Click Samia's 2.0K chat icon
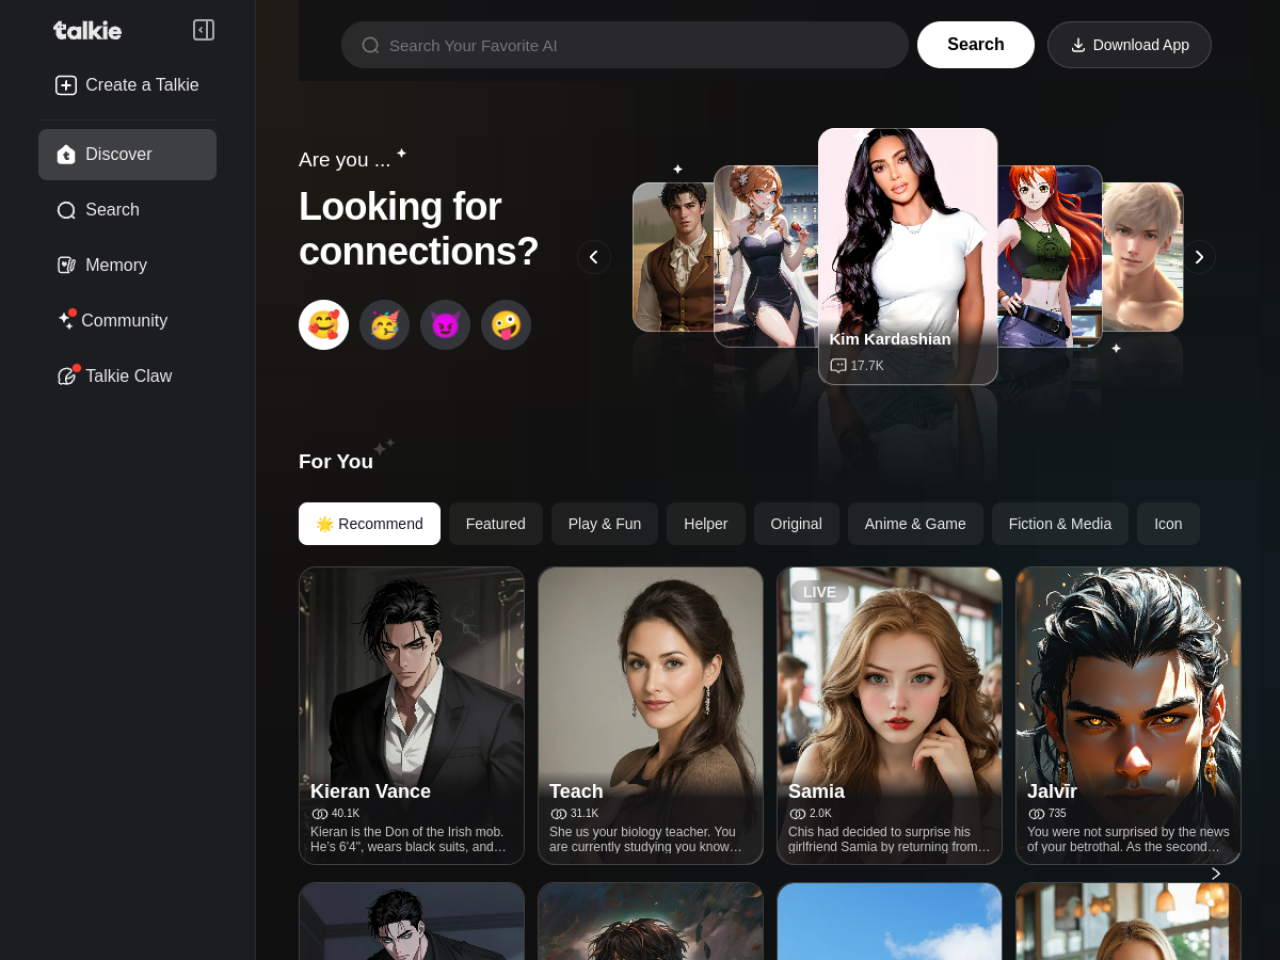The width and height of the screenshot is (1280, 960). [x=798, y=814]
